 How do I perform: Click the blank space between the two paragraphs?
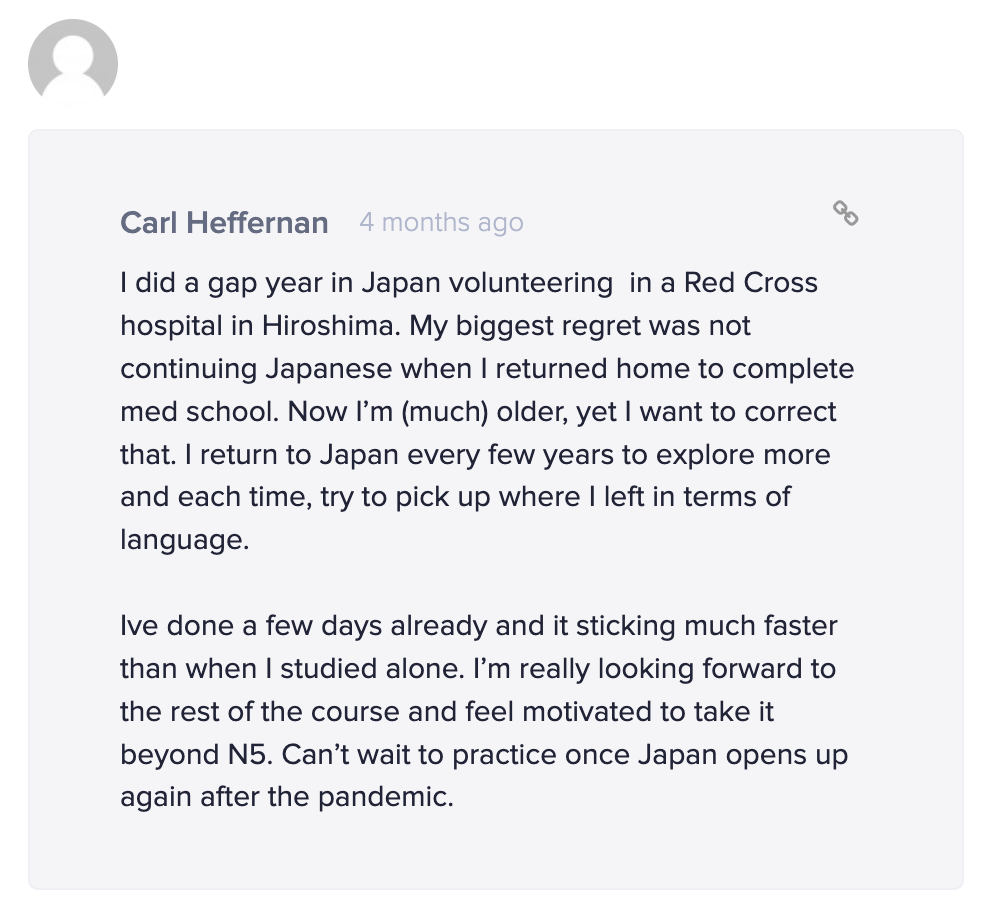(x=487, y=583)
